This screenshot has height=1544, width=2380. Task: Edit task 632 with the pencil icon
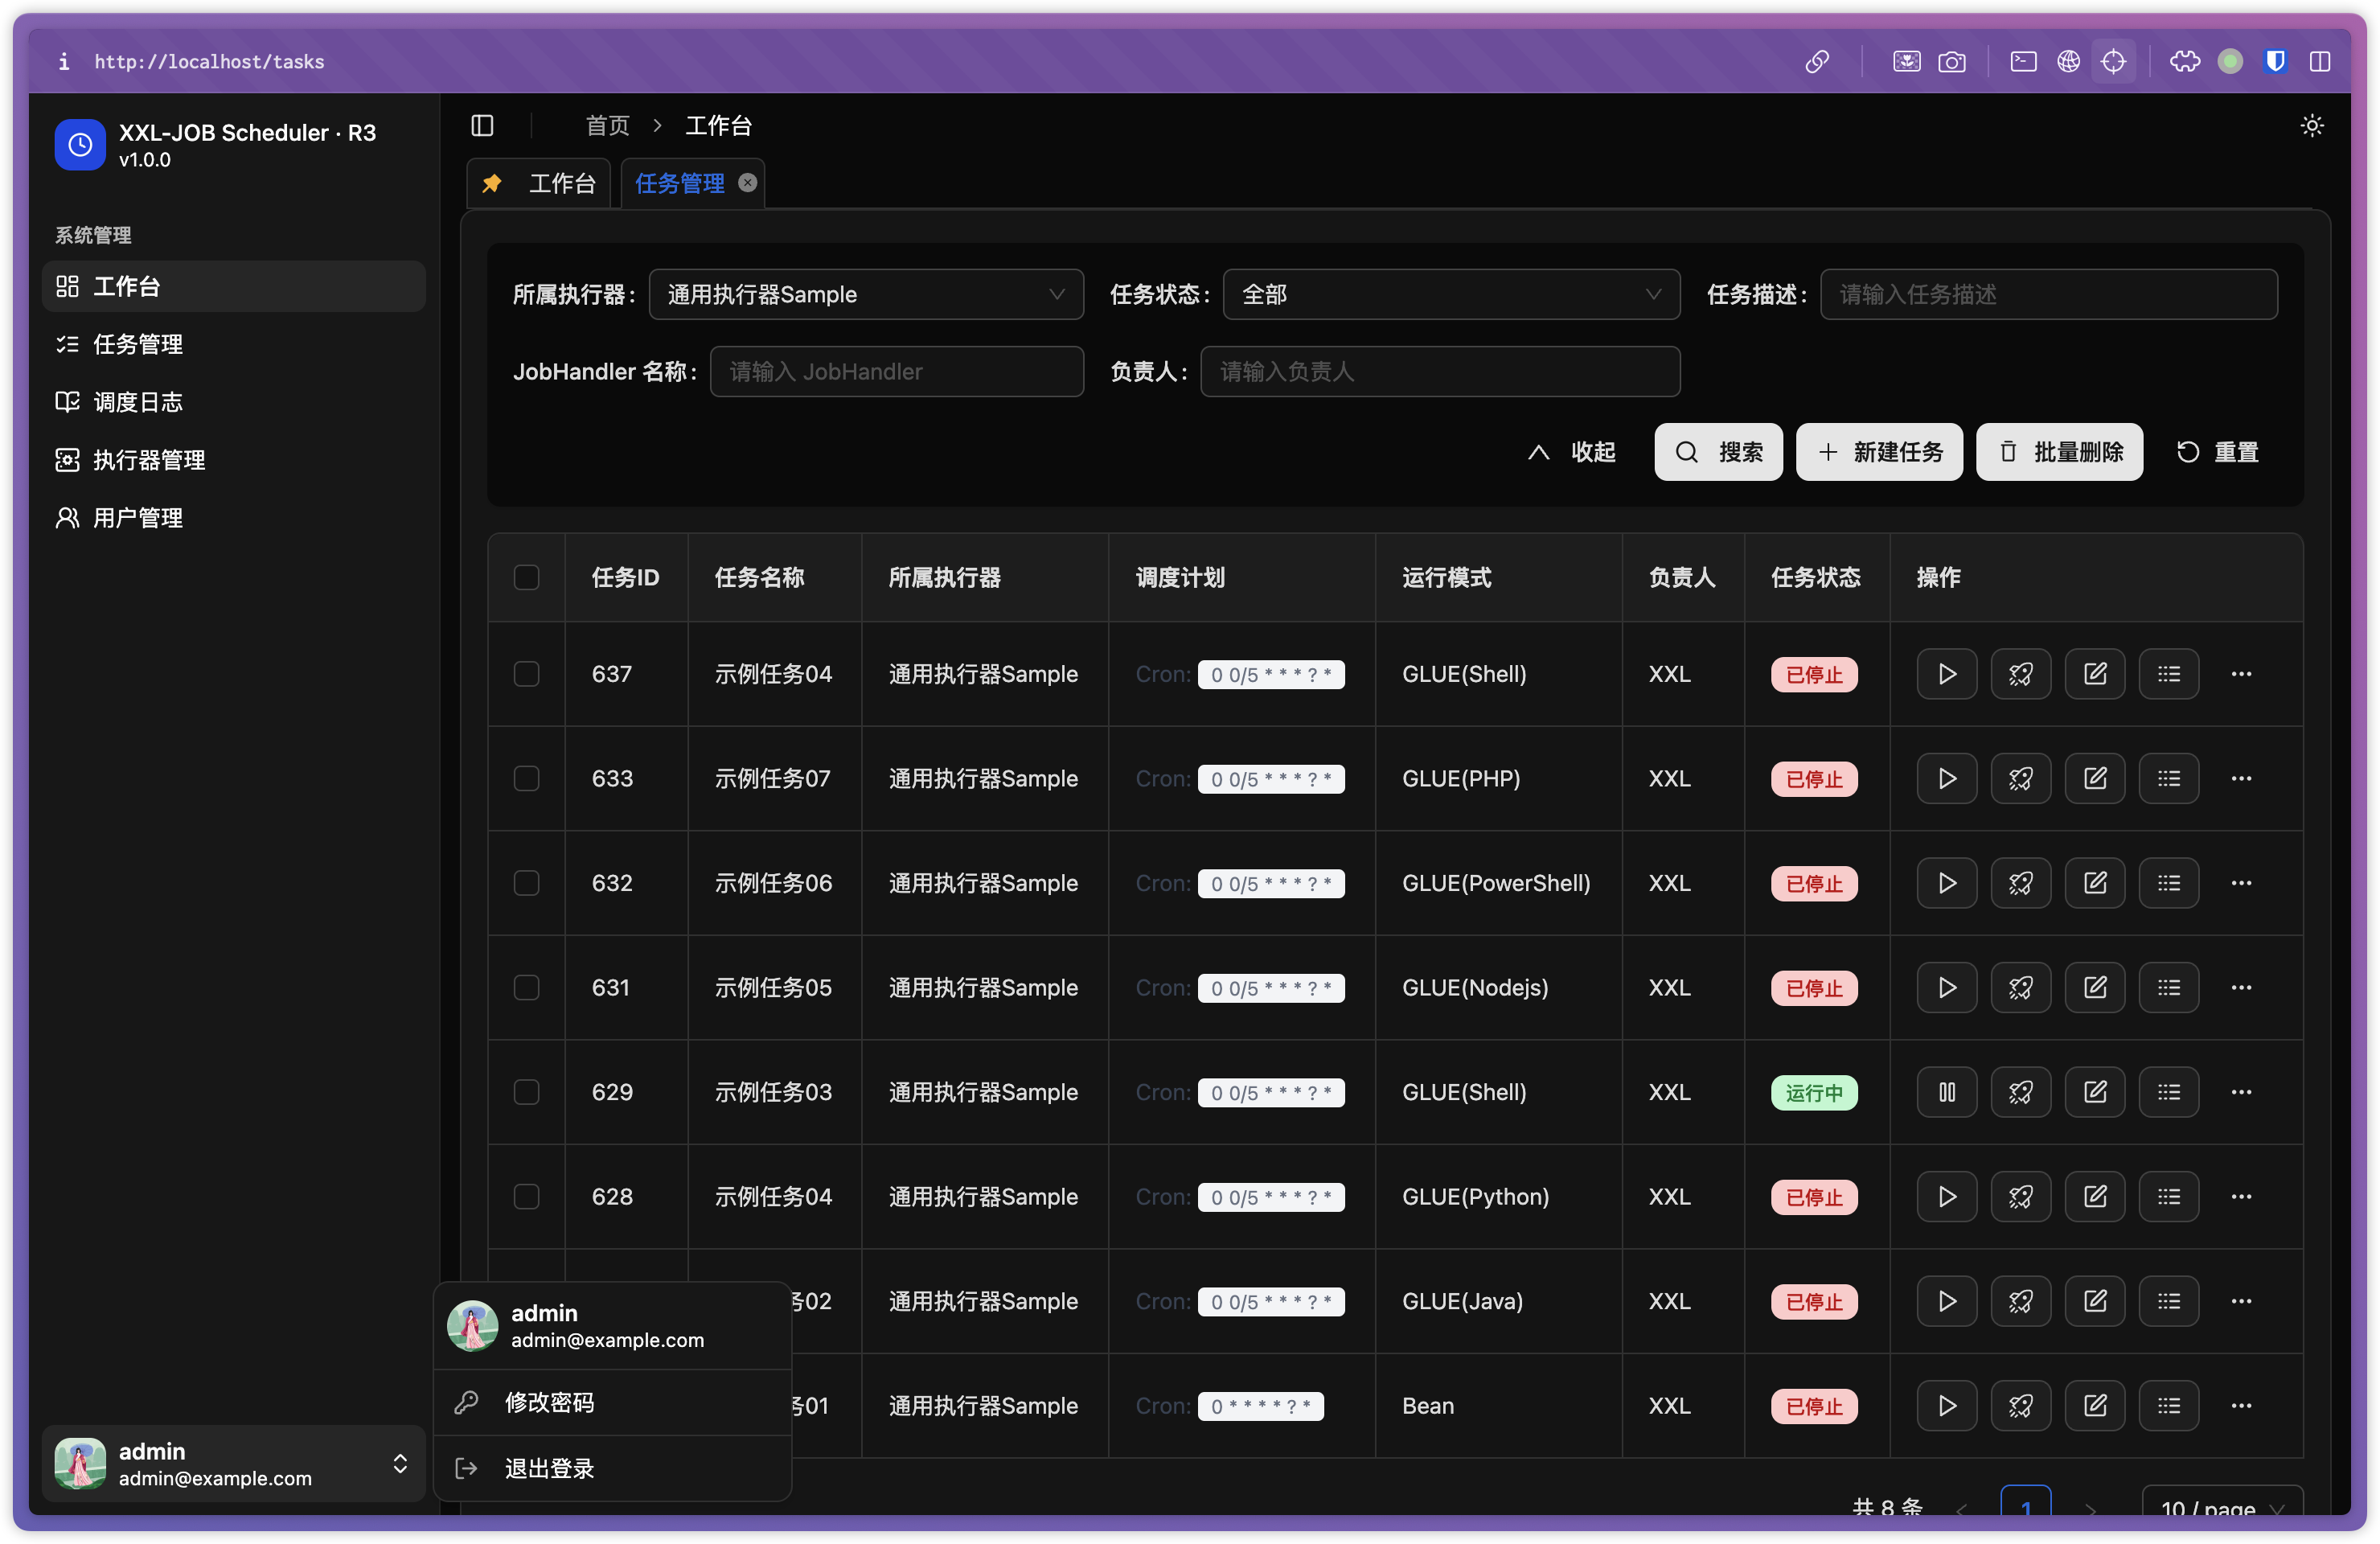[2095, 883]
